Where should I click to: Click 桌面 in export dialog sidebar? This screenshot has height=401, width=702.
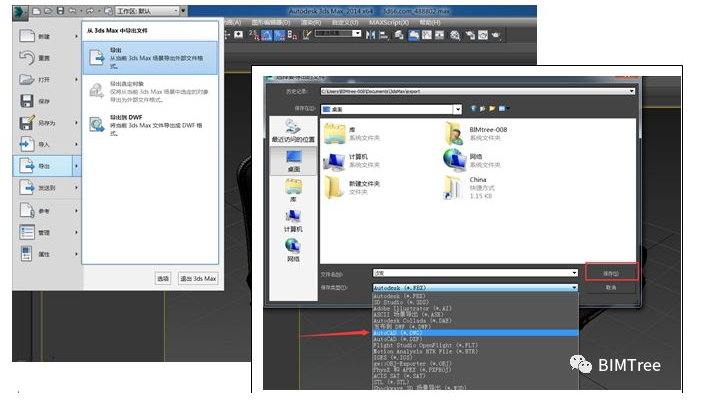pos(293,161)
